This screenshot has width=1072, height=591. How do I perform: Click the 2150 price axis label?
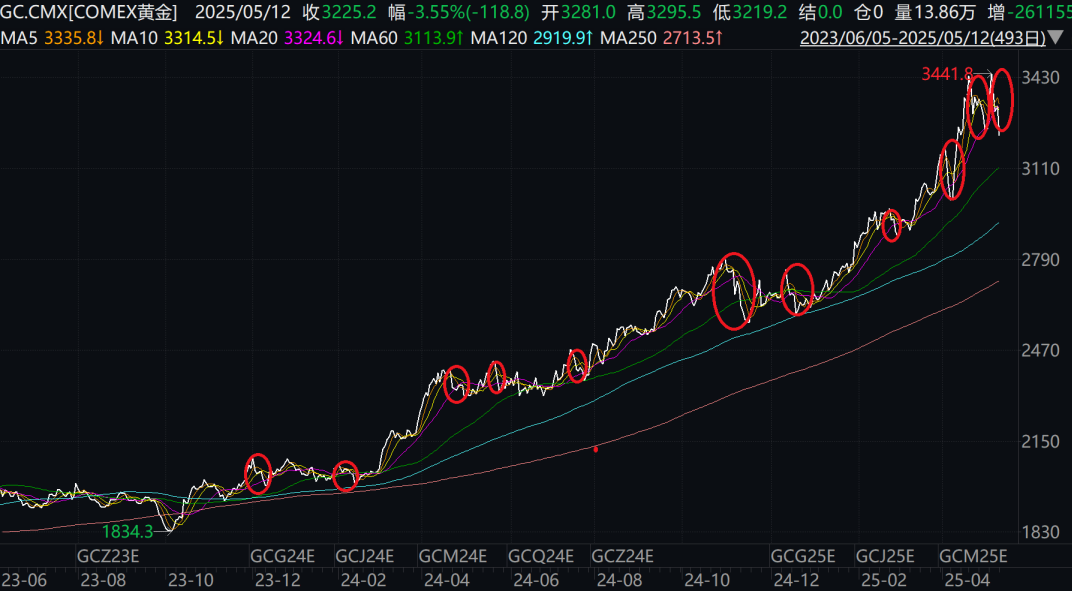coord(1041,441)
